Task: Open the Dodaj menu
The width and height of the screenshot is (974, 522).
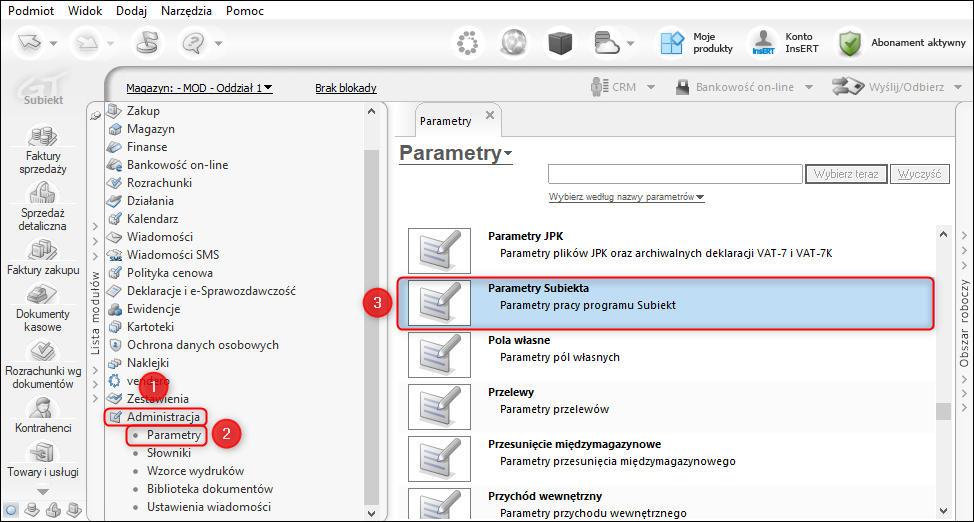Action: coord(130,11)
